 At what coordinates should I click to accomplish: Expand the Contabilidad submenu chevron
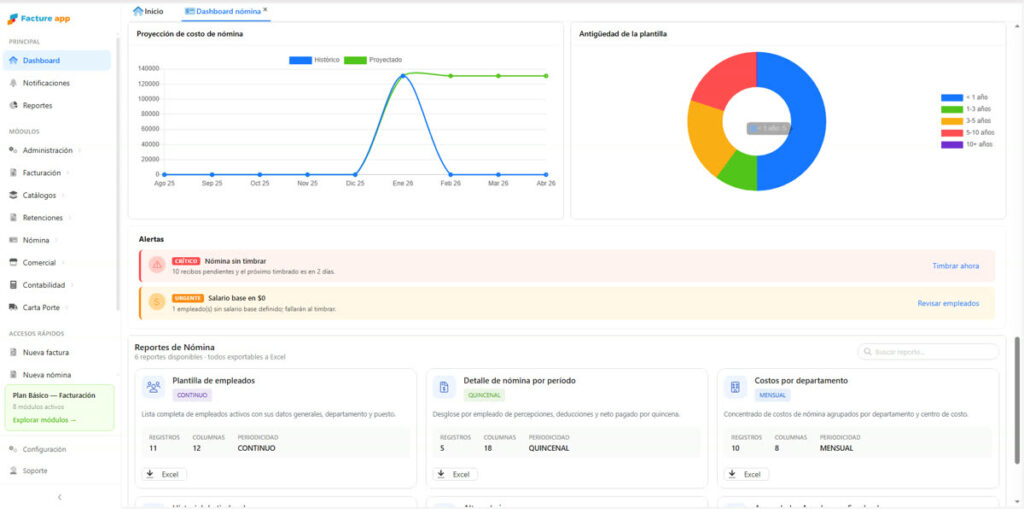coord(72,285)
